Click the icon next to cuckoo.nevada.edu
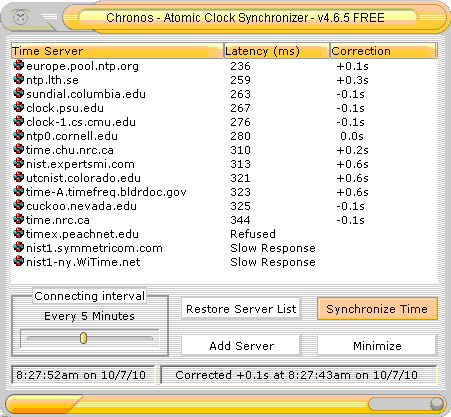Viewport: 451px width, 417px height. pyautogui.click(x=19, y=205)
